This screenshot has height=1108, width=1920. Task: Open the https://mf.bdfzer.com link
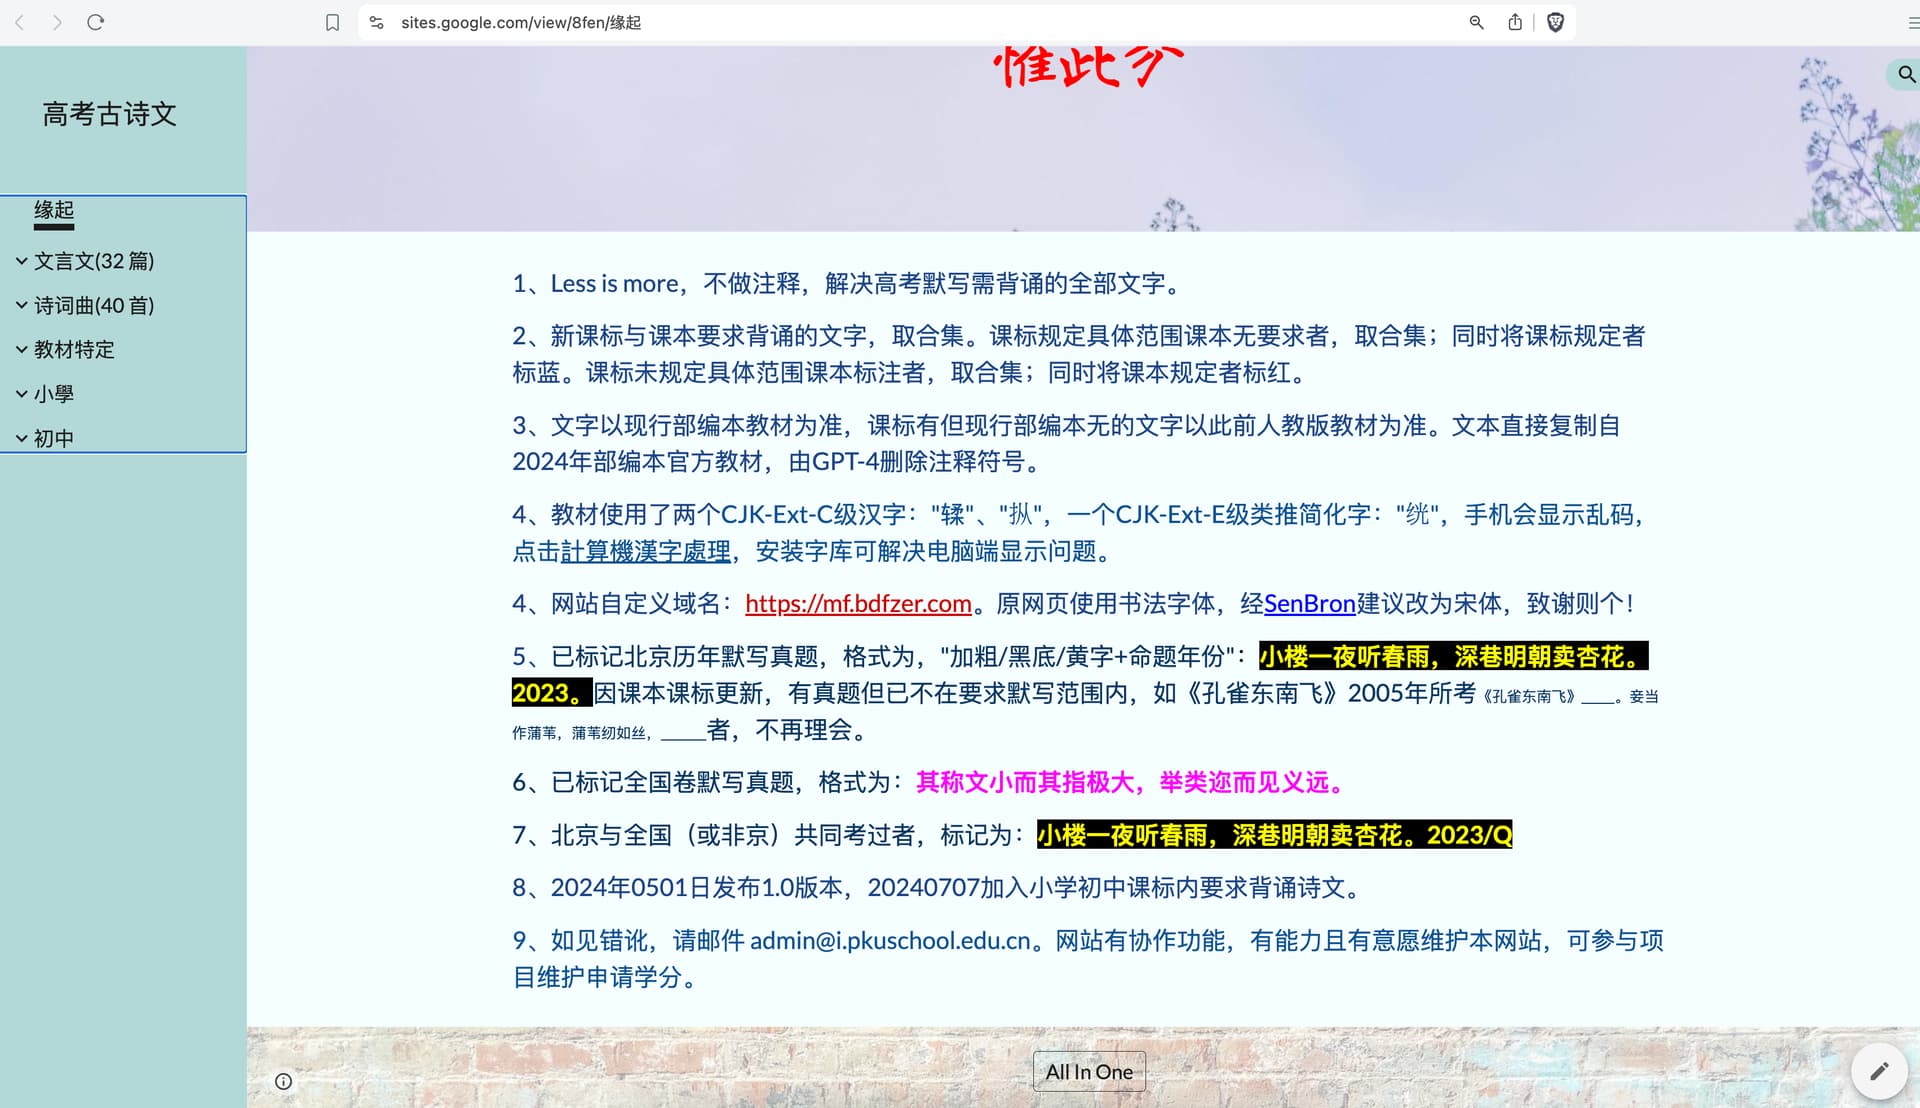point(858,604)
